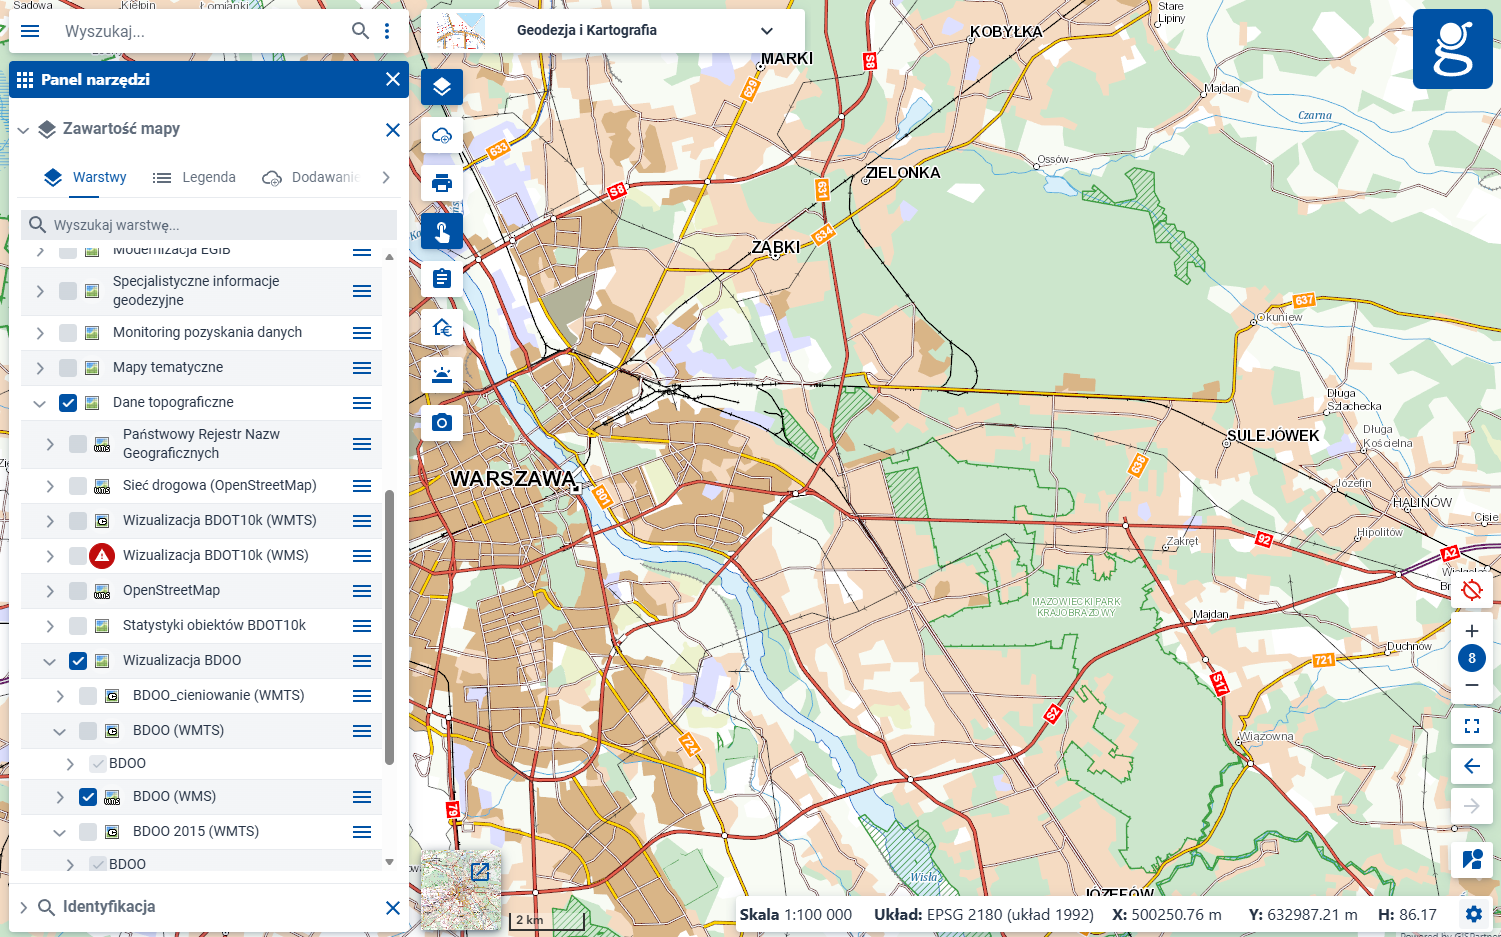The height and width of the screenshot is (937, 1501).
Task: Open the camera screenshot tool
Action: (x=442, y=423)
